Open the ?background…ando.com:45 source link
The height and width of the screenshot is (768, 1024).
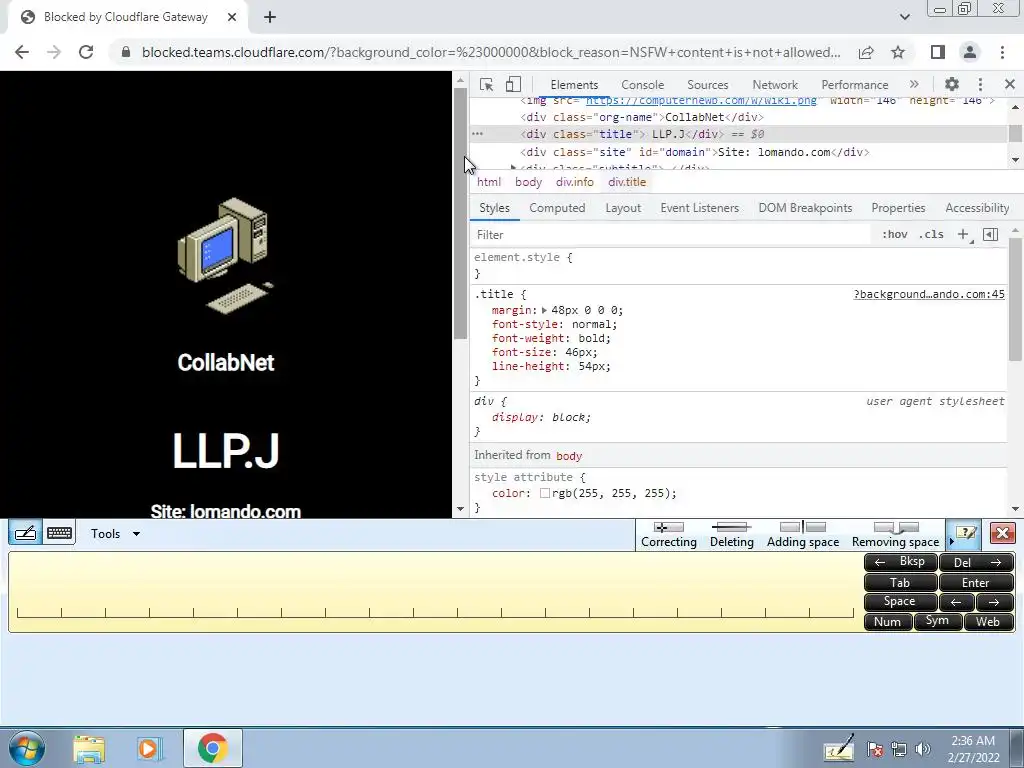click(929, 295)
